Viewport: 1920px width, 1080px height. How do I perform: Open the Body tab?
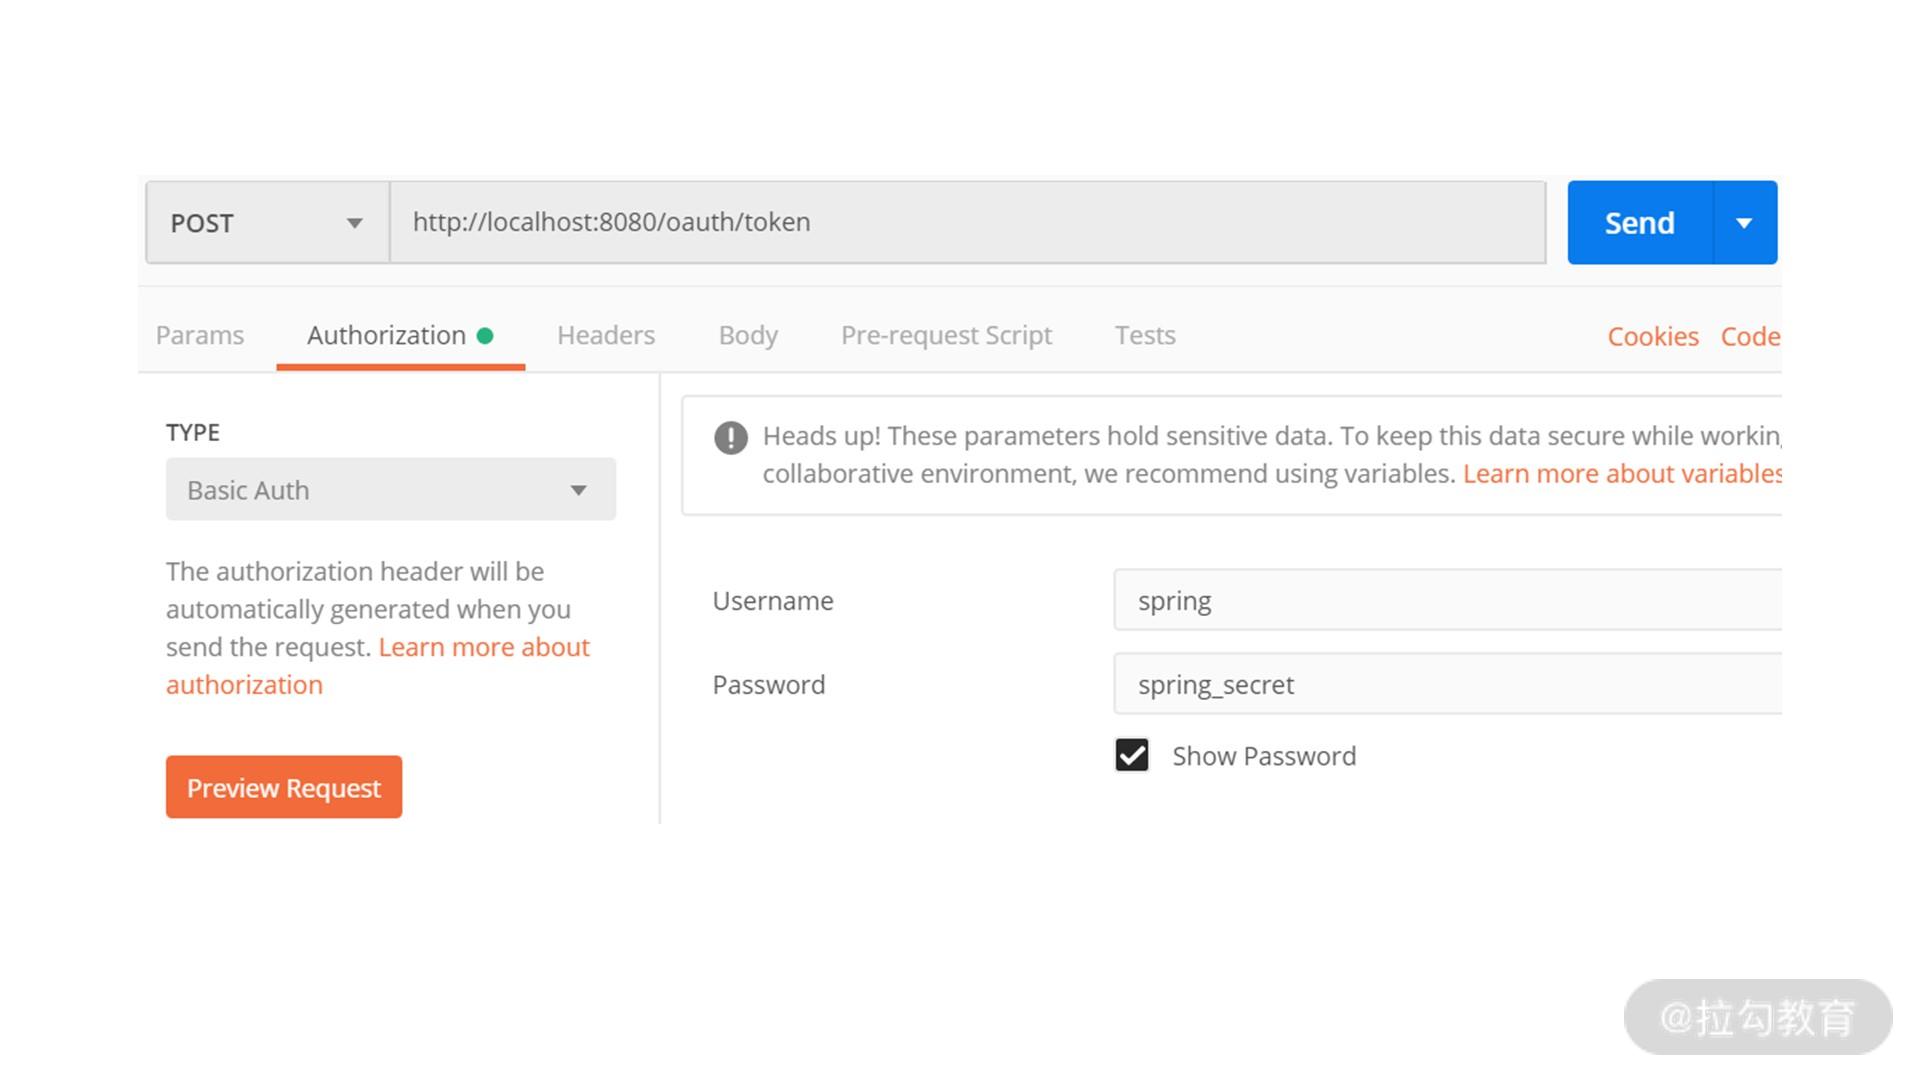(x=748, y=336)
